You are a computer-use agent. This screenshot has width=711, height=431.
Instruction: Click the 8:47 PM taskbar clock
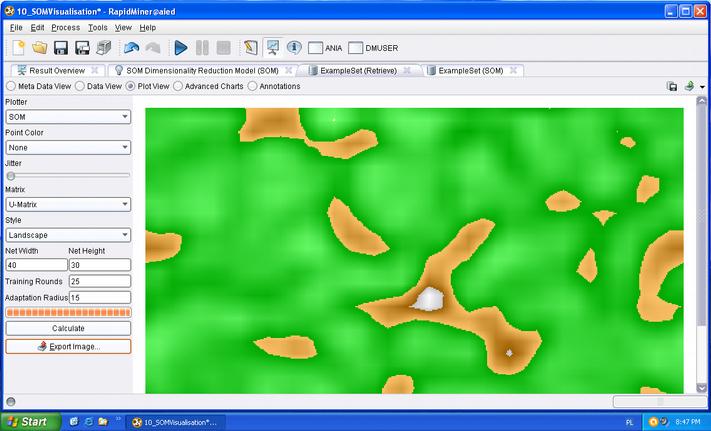click(688, 422)
